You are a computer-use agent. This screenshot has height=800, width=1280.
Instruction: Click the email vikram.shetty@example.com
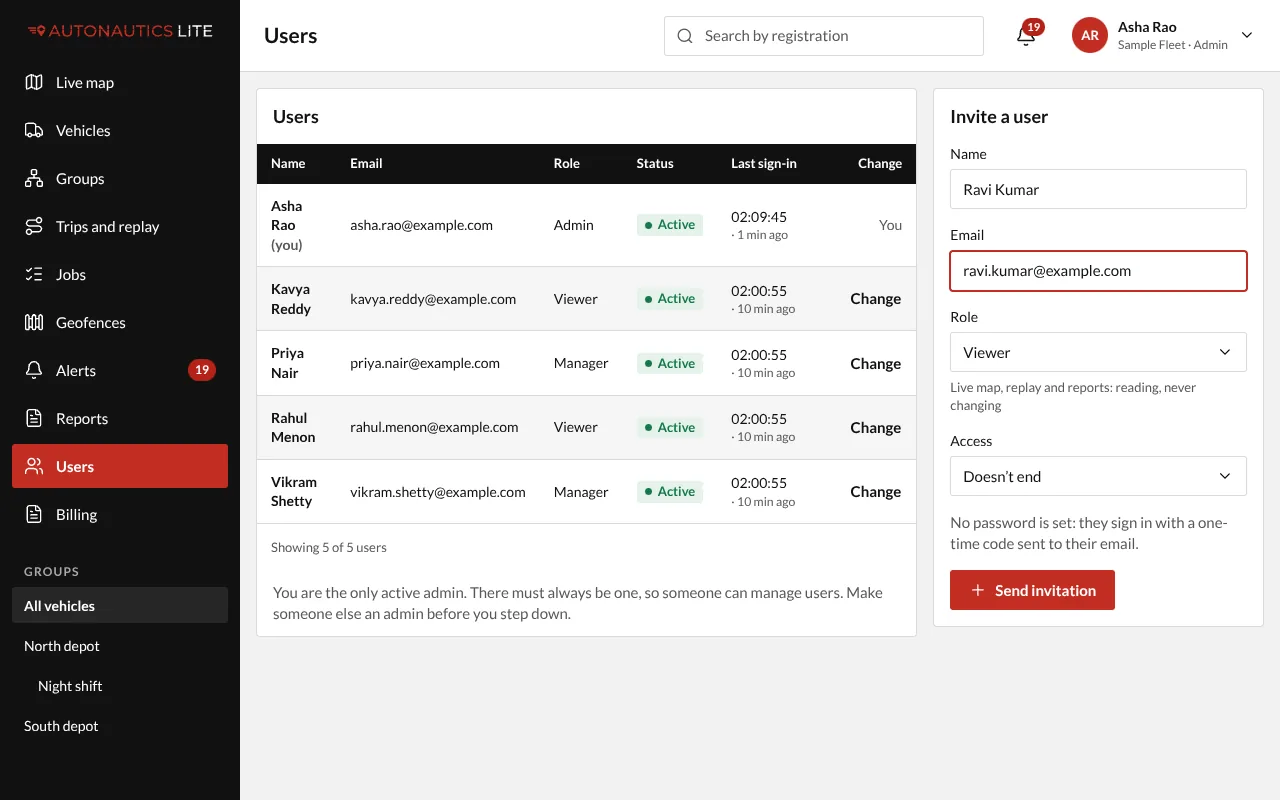[438, 492]
